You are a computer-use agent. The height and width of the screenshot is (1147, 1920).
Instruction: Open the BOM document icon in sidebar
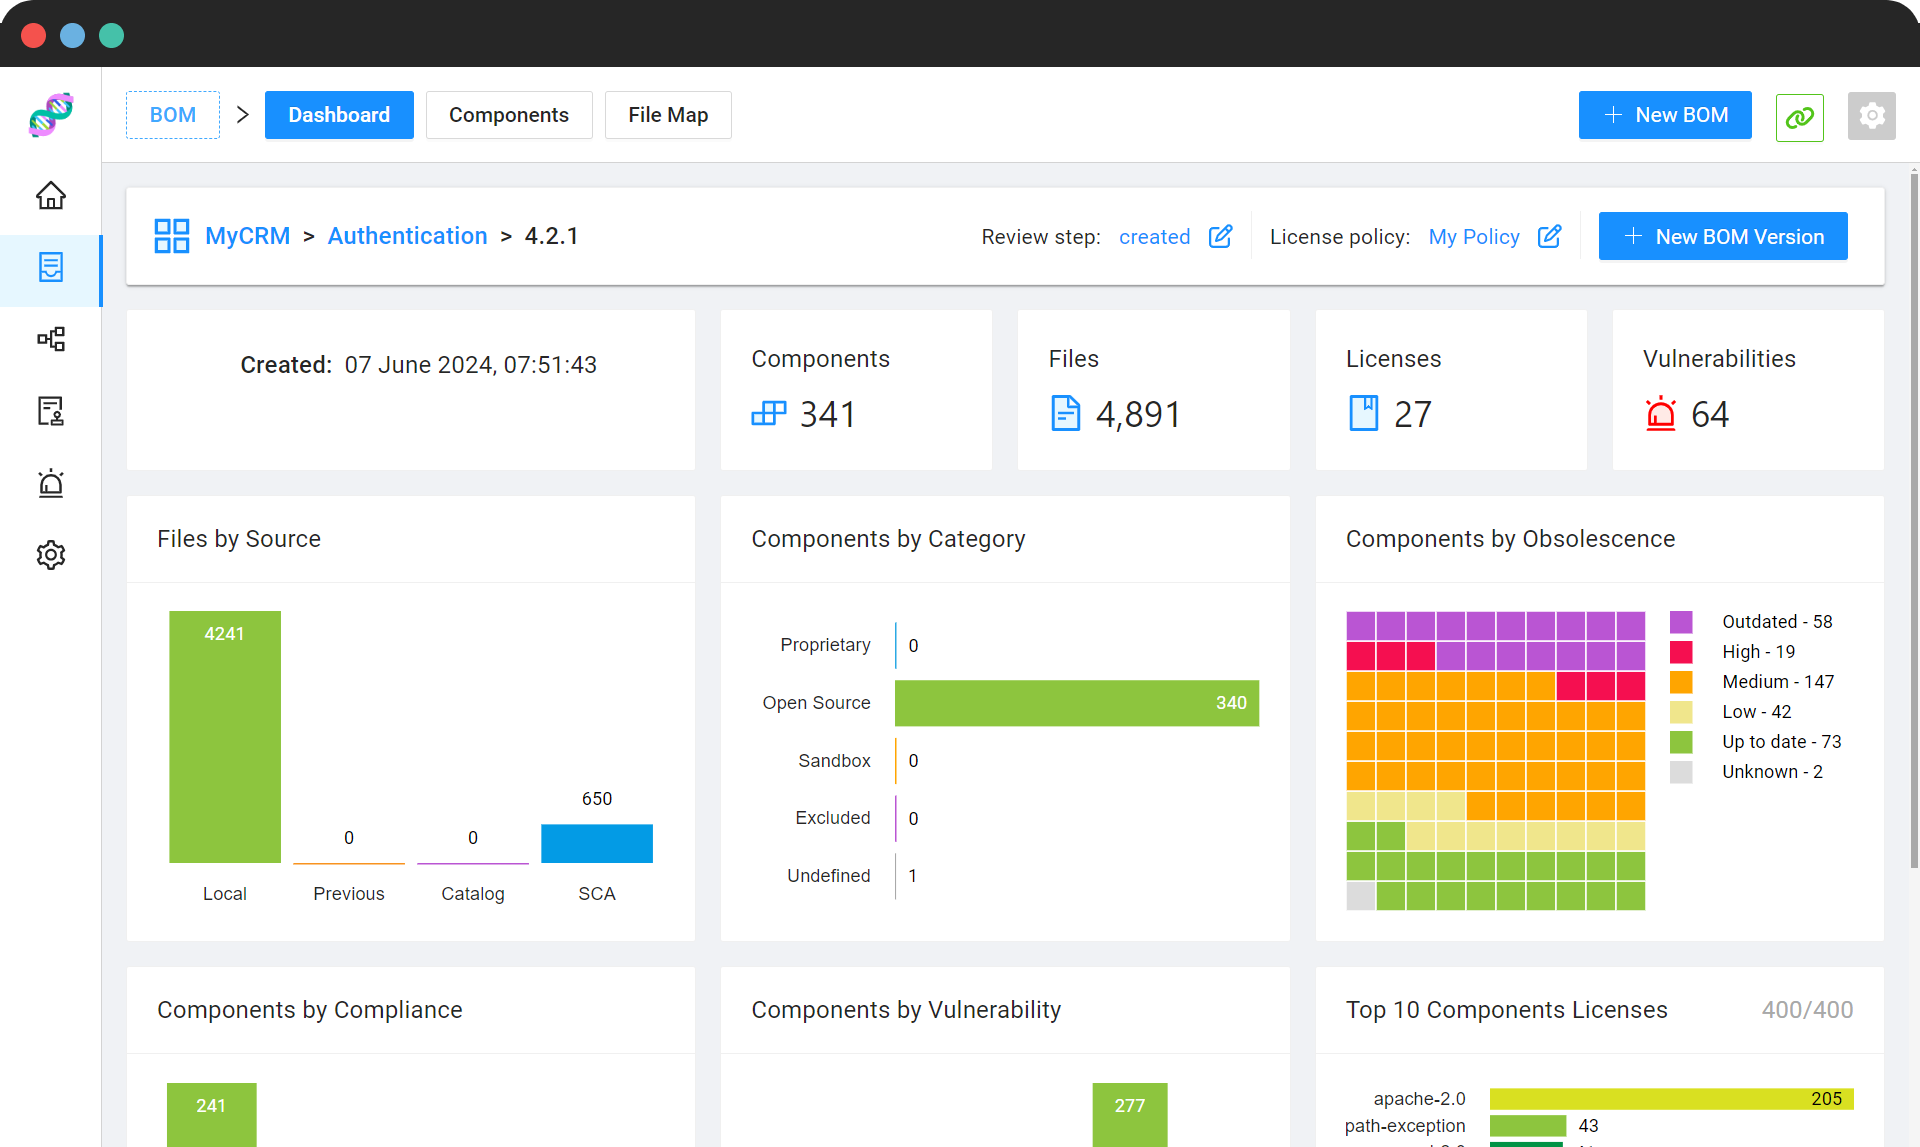click(x=51, y=267)
